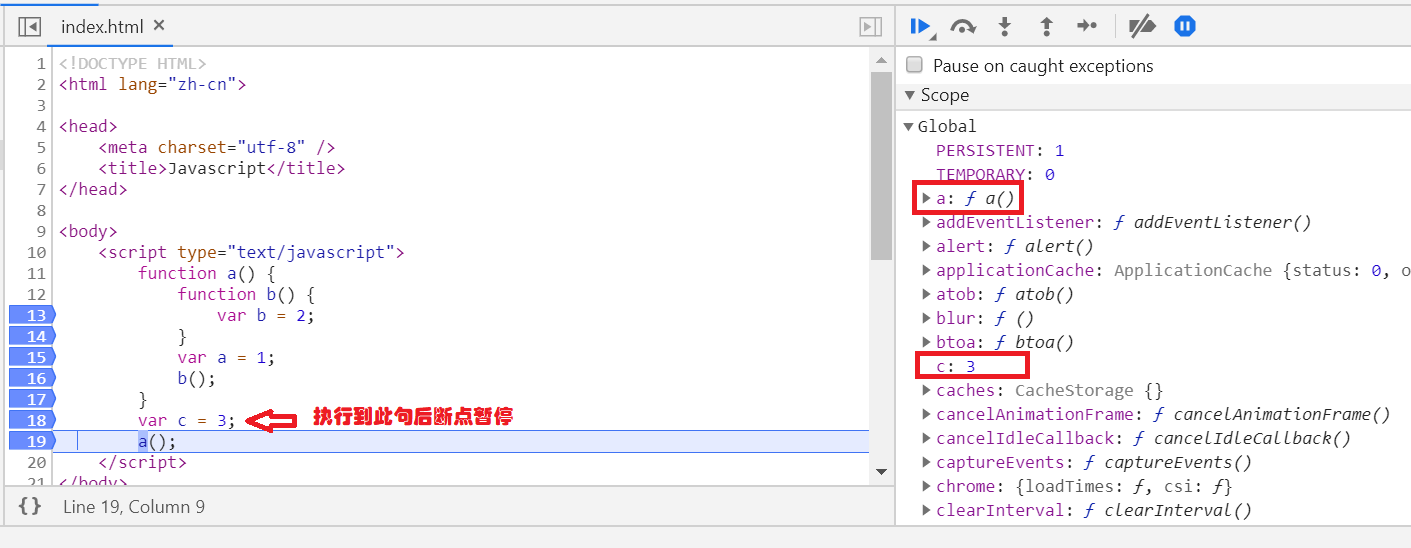
Task: Click the 'a();' call on line 19
Action: point(157,441)
